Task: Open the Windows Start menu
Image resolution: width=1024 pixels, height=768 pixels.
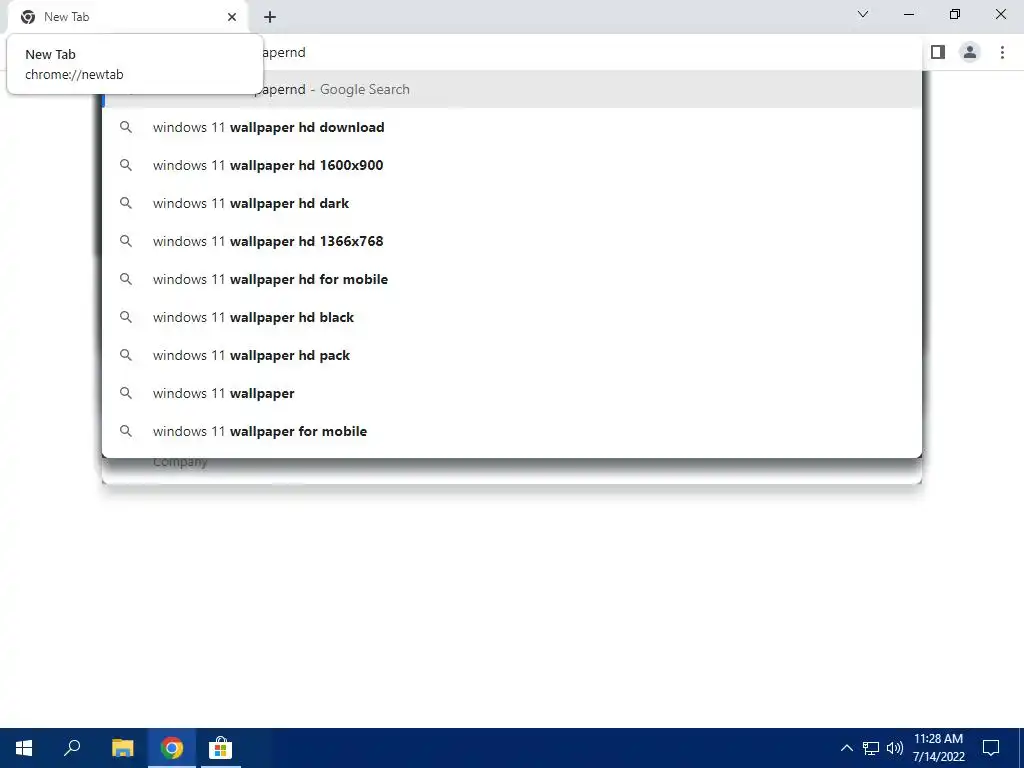Action: tap(24, 748)
